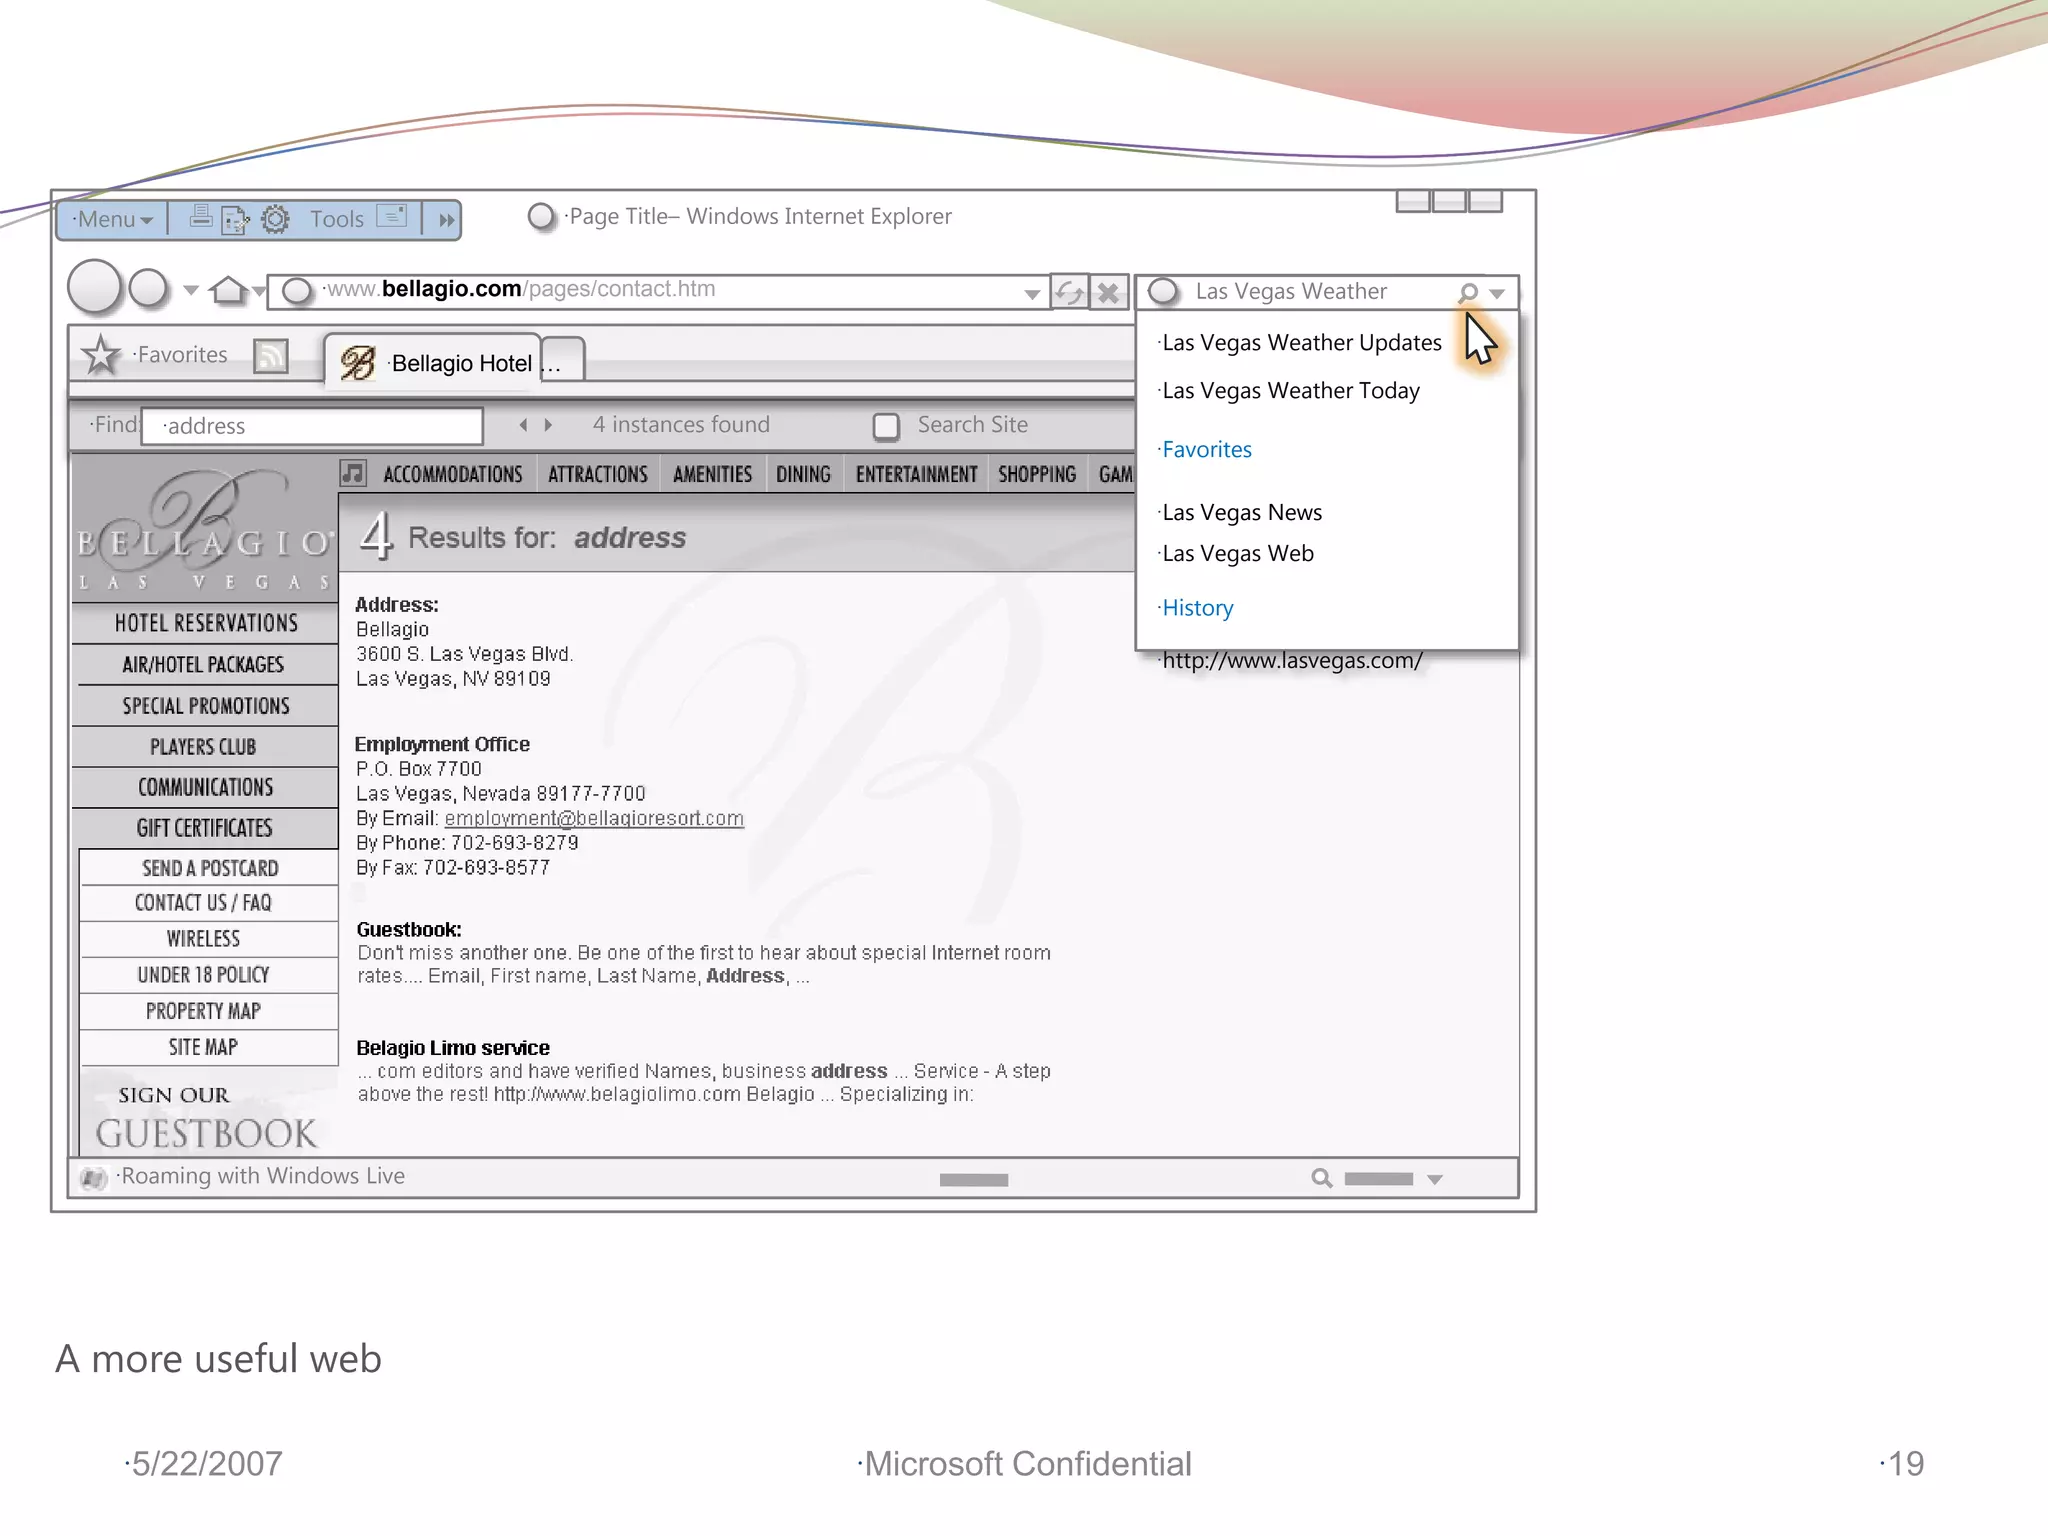Screen dimensions: 2048x1536
Task: Click the URL address bar field
Action: pos(660,291)
